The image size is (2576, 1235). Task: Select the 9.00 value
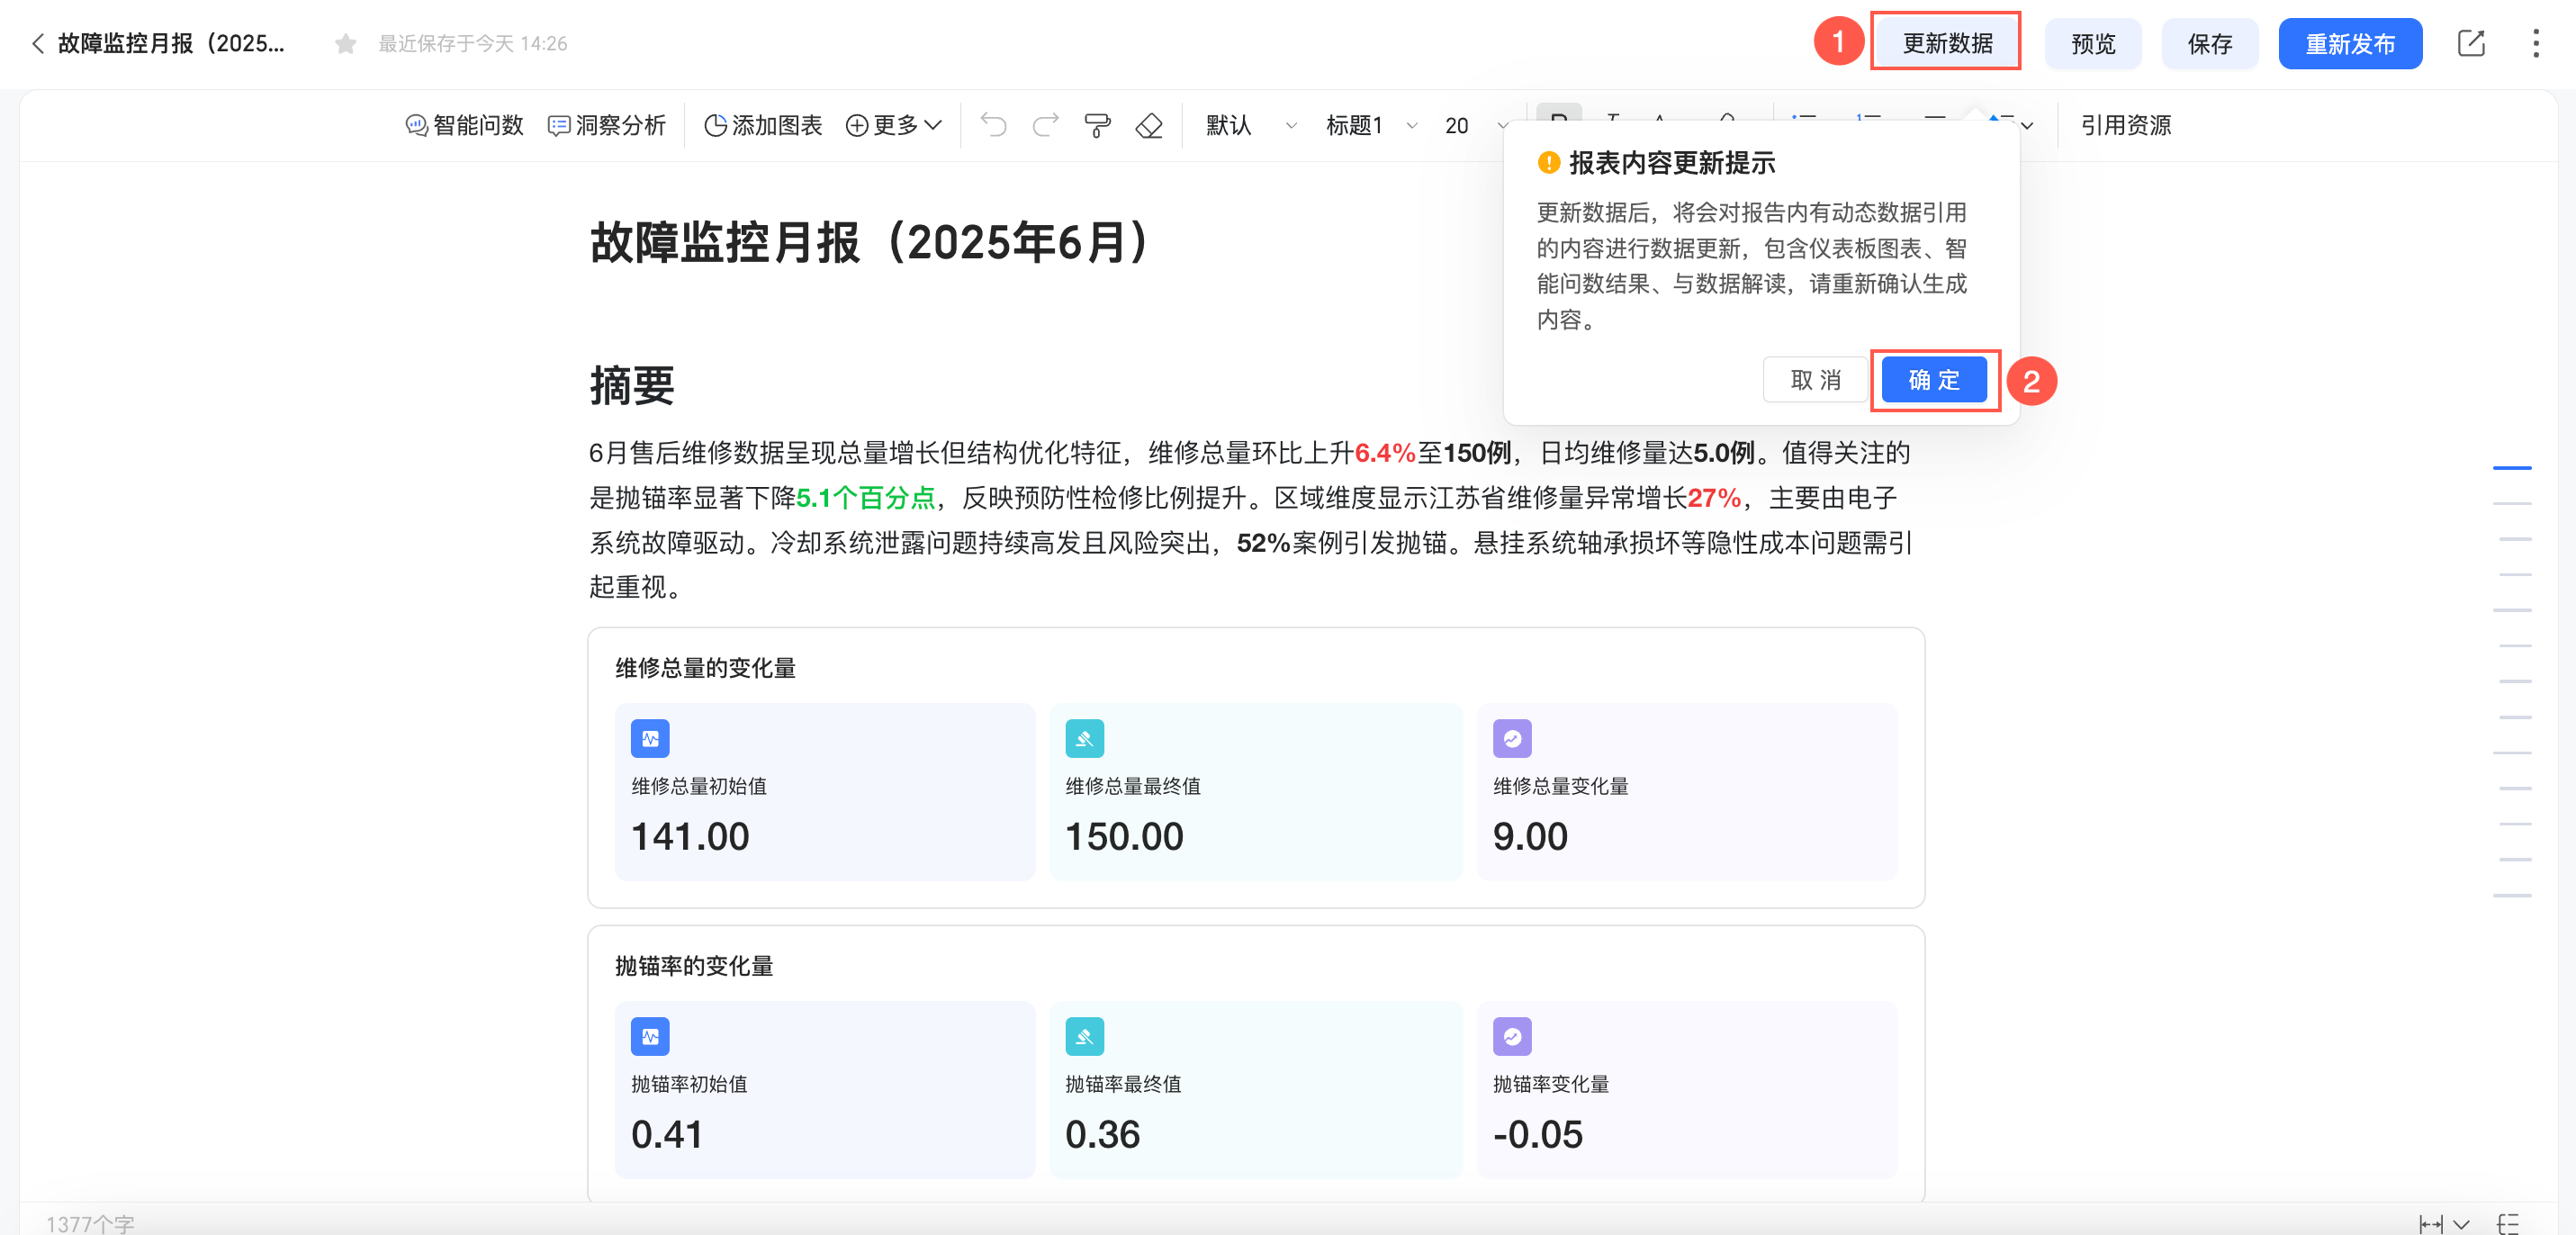click(x=1530, y=836)
